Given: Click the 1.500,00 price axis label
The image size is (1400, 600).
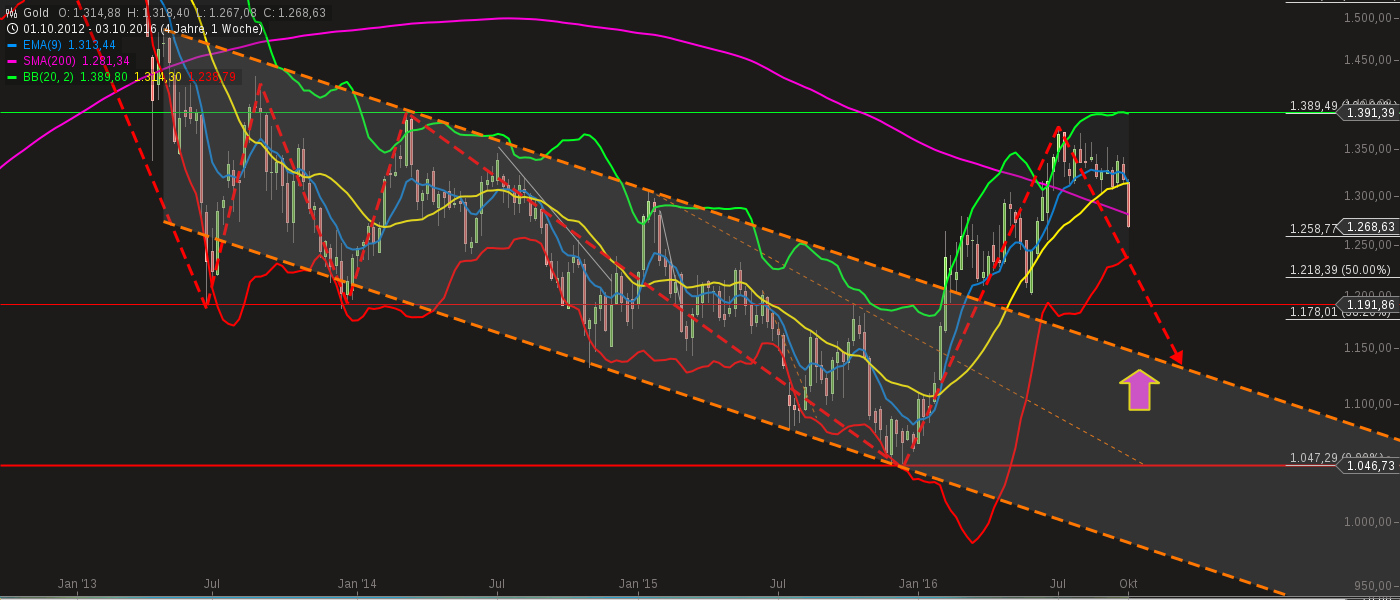Looking at the screenshot, I should (1370, 18).
